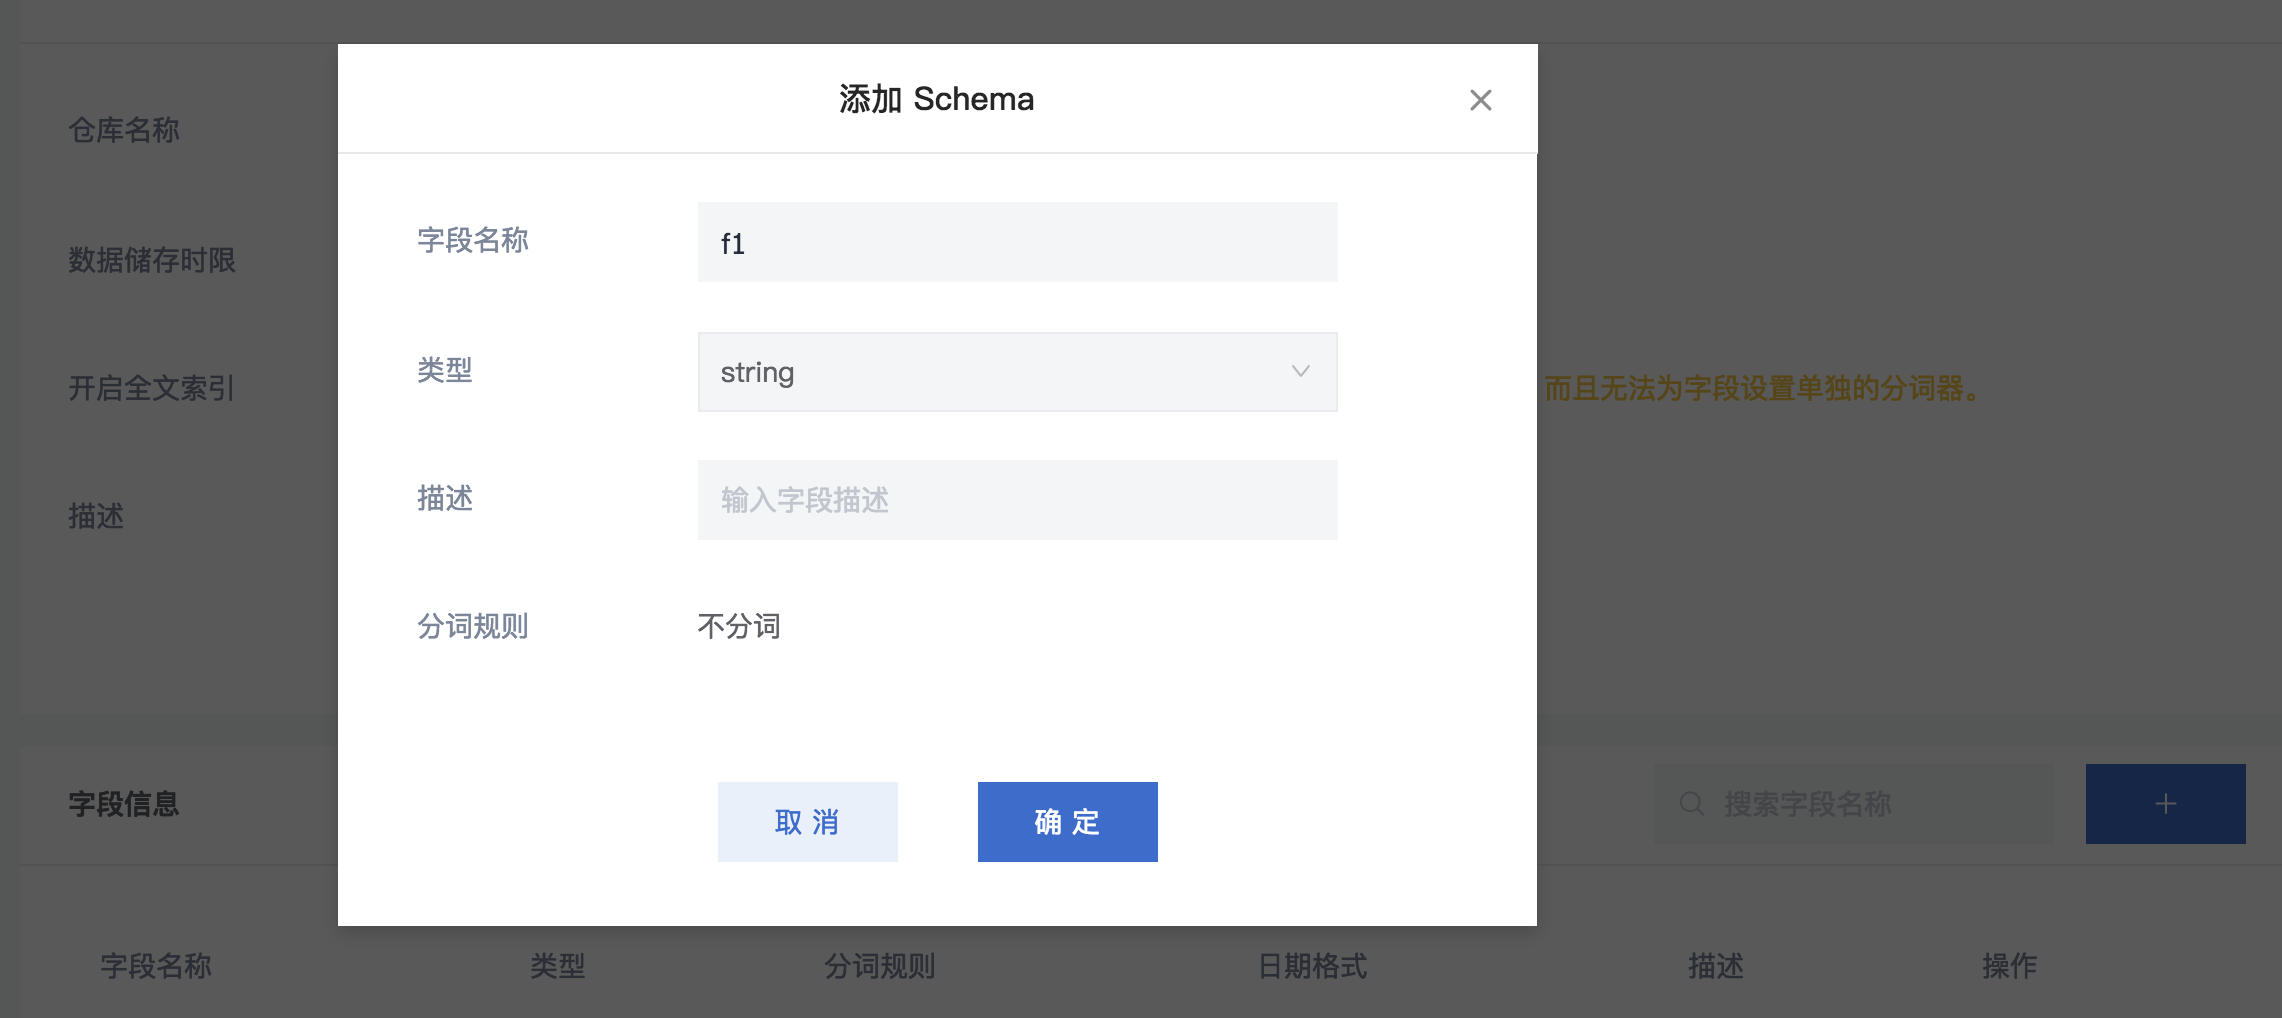Close the 添加 Schema dialog with X
The height and width of the screenshot is (1018, 2282).
click(1480, 100)
